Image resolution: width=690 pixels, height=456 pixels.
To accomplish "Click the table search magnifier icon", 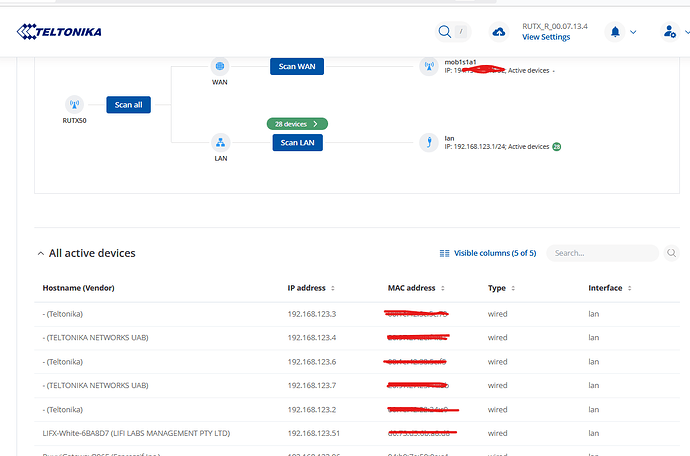I will point(672,253).
